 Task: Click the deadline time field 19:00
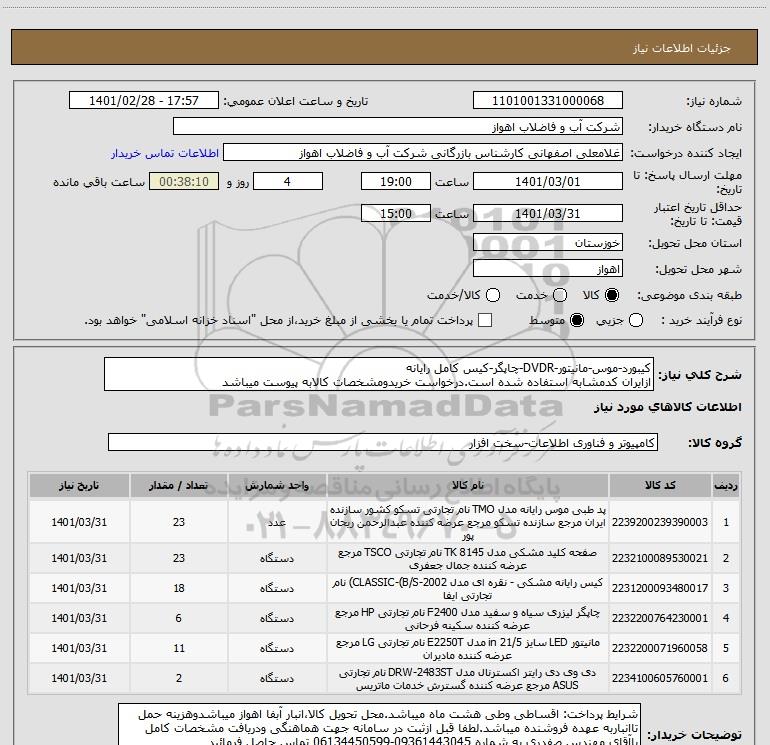coord(396,181)
